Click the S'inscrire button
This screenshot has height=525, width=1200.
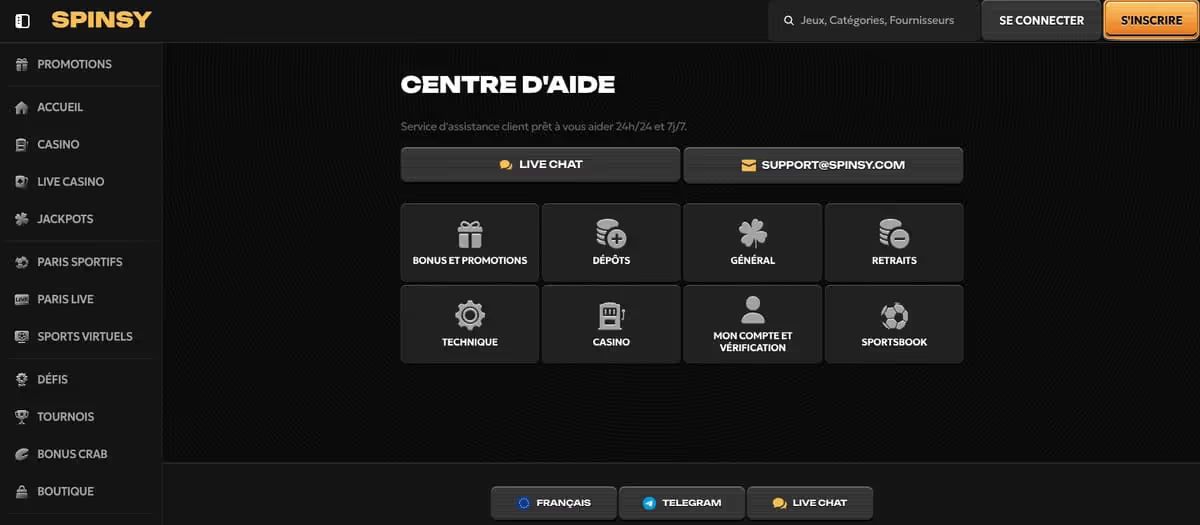(1151, 20)
